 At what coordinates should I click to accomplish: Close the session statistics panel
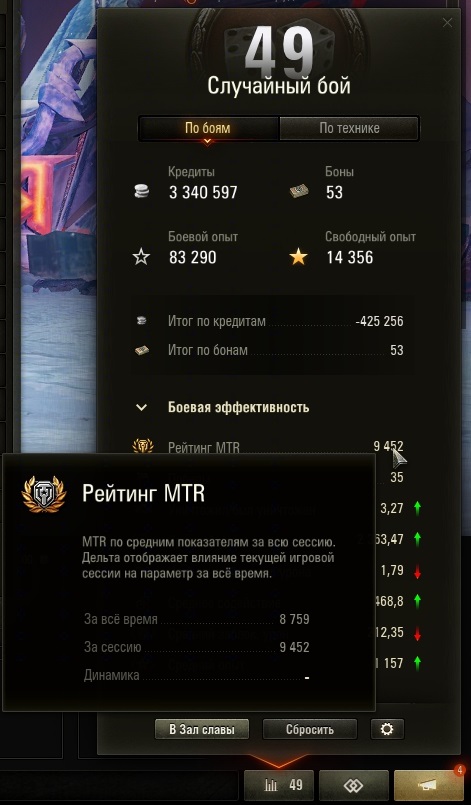tap(447, 23)
